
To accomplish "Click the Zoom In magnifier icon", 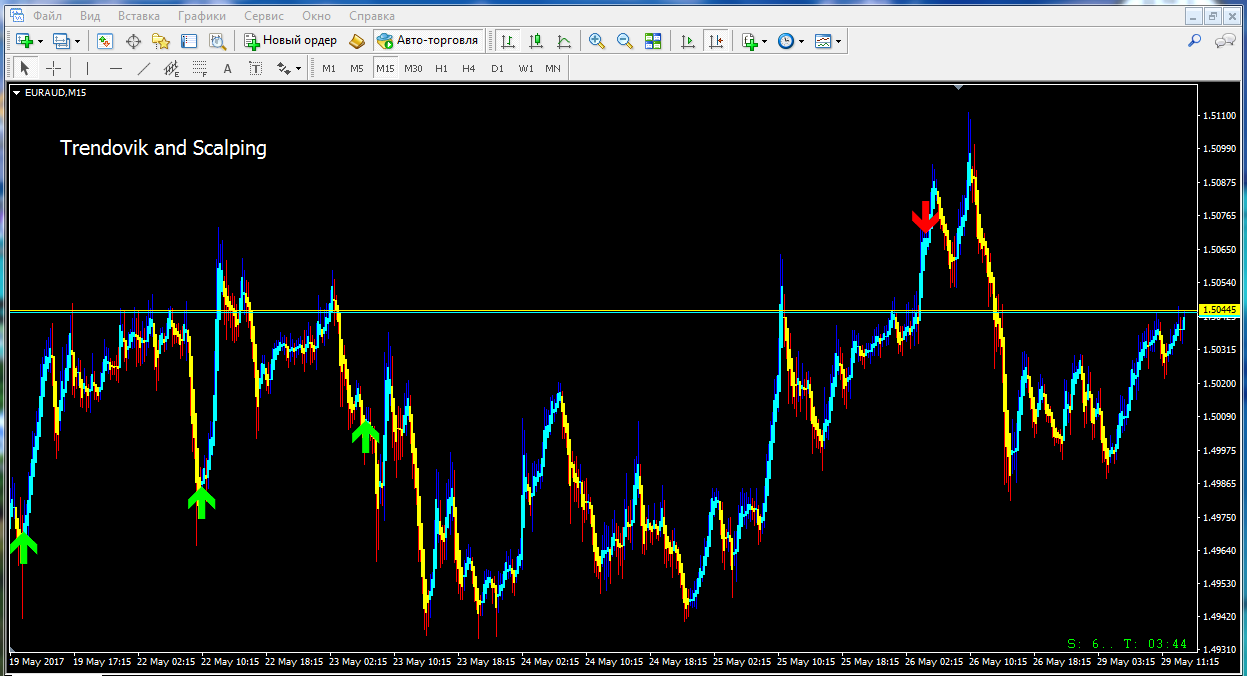I will (x=597, y=41).
